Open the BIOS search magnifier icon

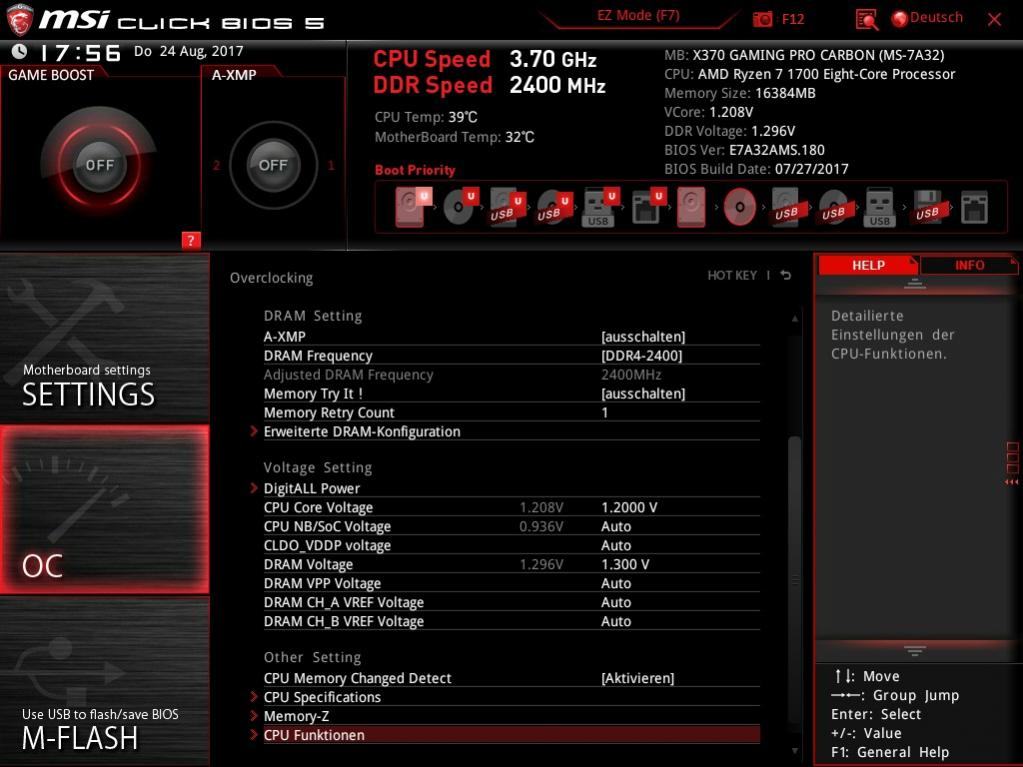click(x=866, y=20)
